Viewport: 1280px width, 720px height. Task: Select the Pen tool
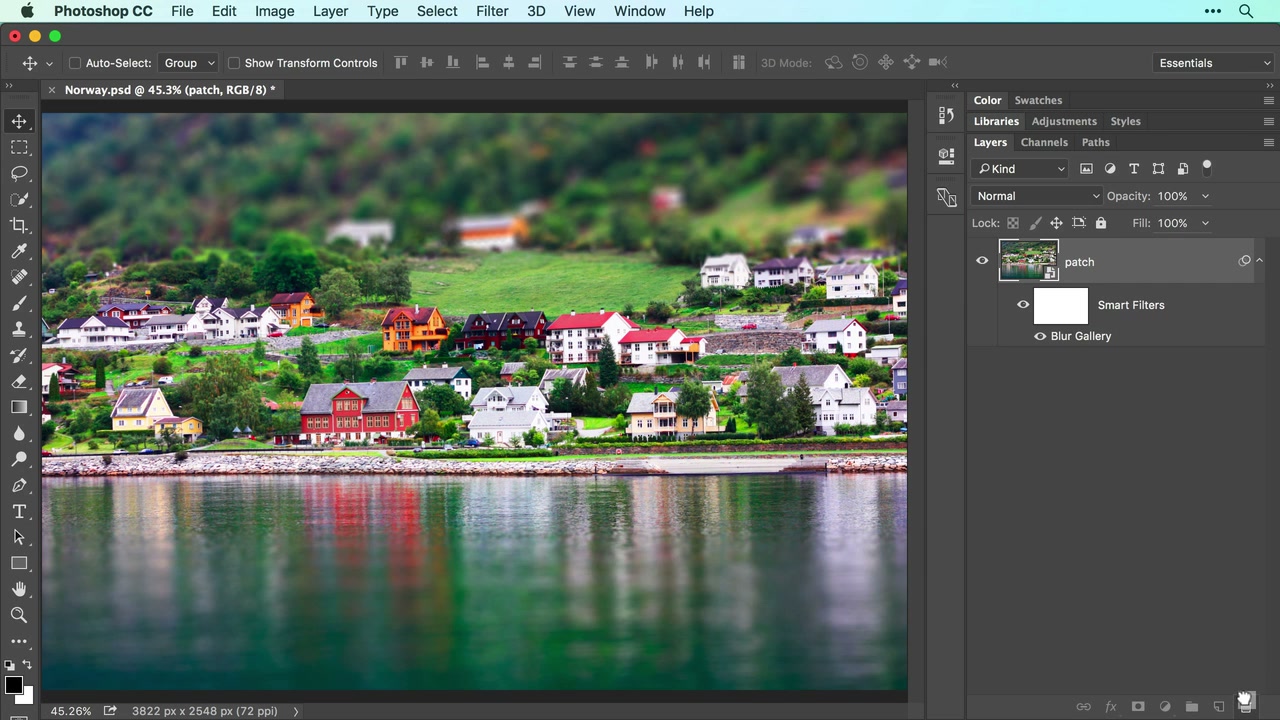(x=19, y=485)
